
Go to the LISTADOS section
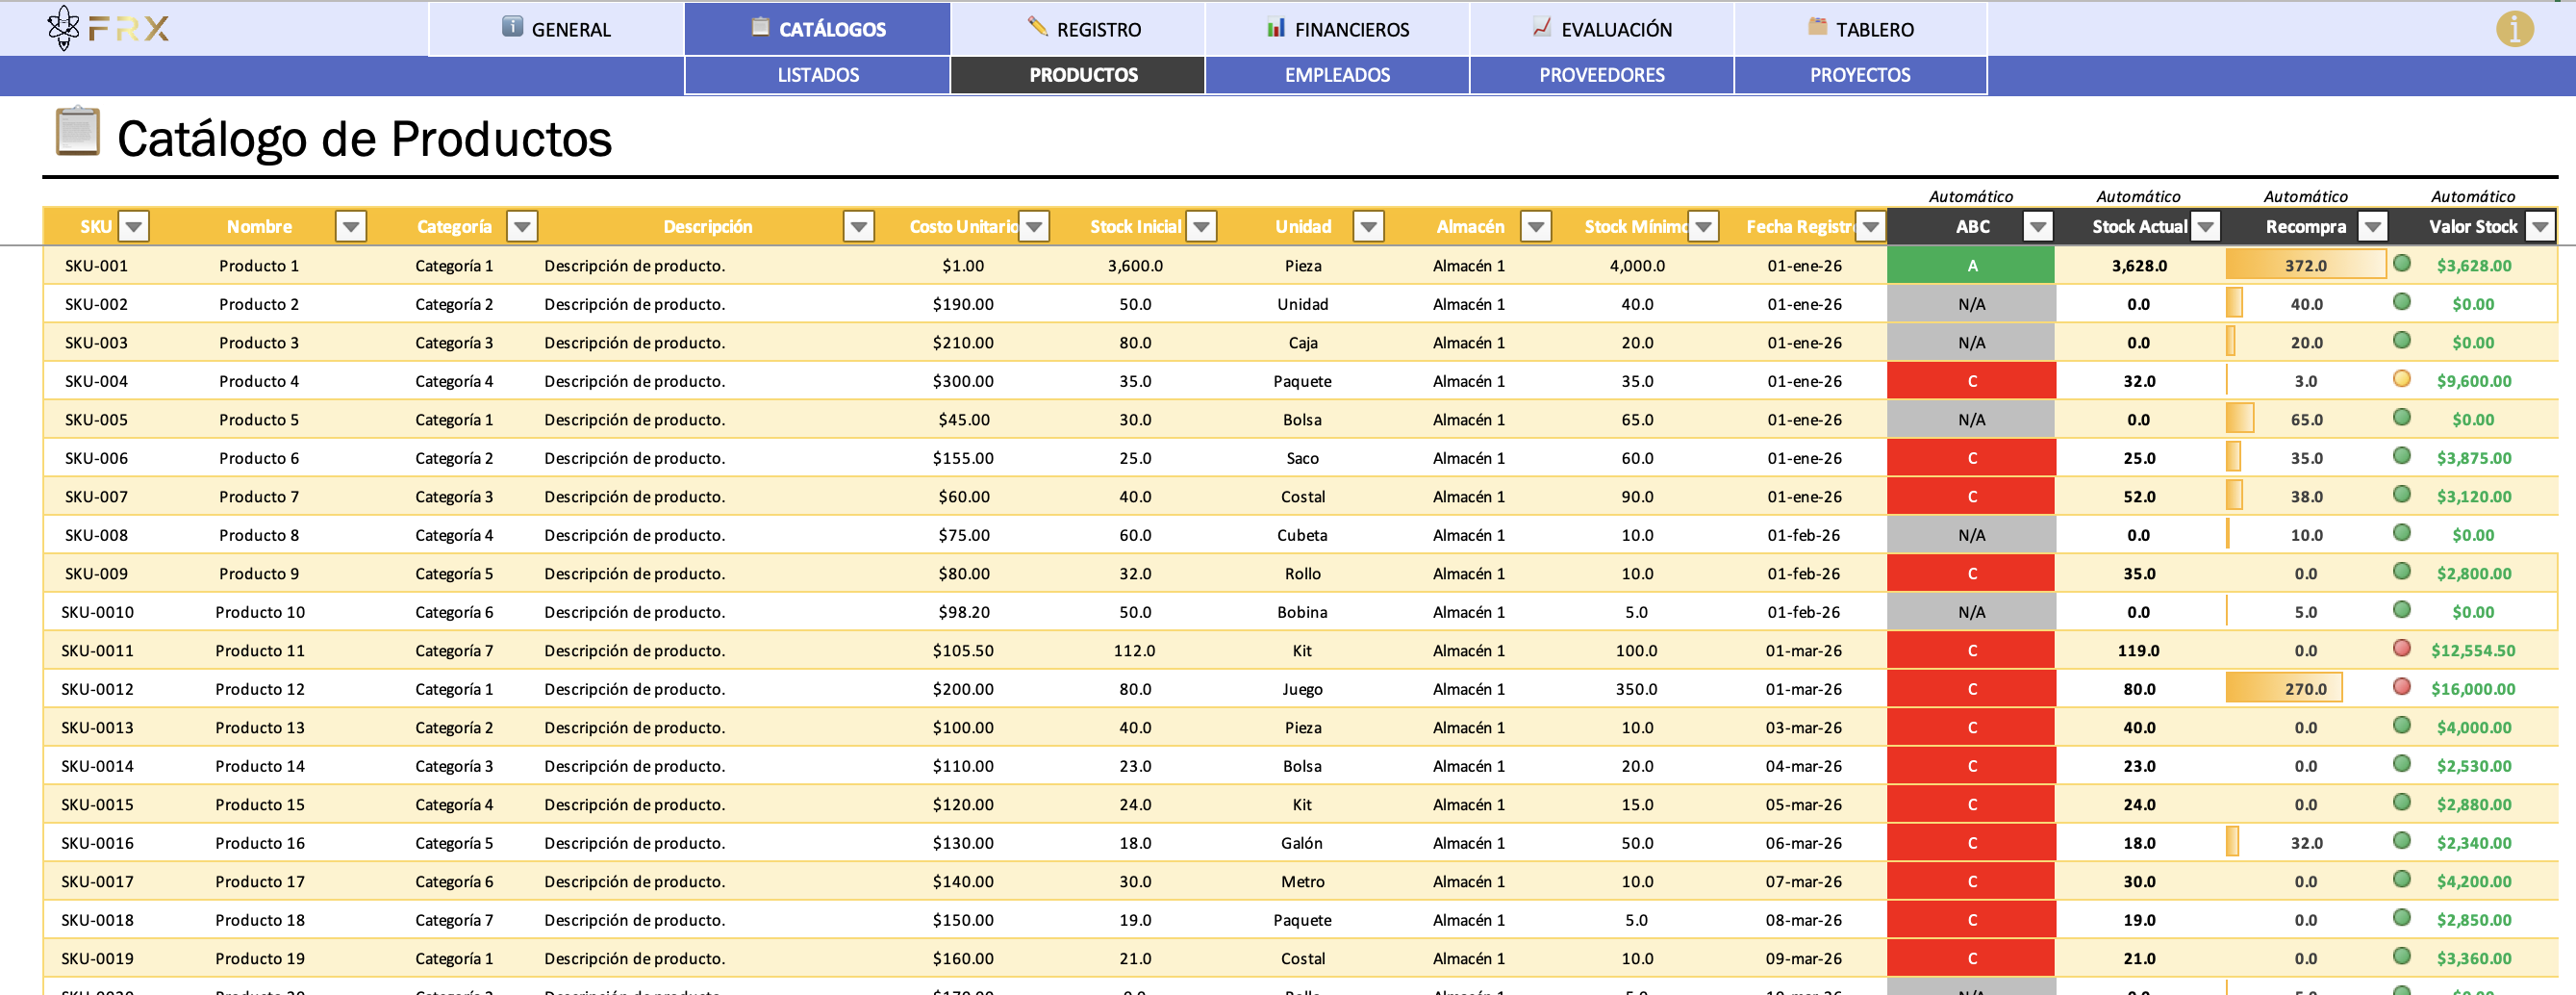click(x=817, y=75)
